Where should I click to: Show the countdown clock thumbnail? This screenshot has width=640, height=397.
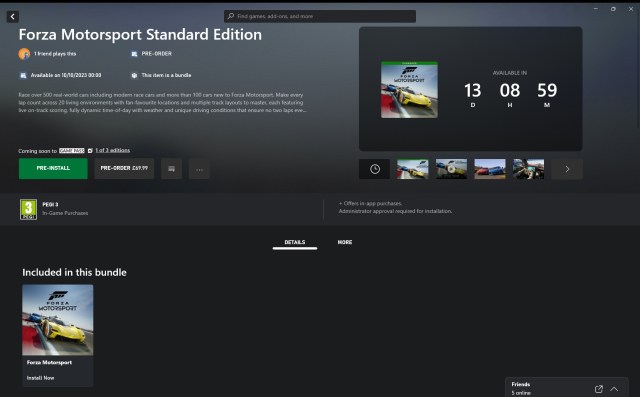[x=375, y=169]
